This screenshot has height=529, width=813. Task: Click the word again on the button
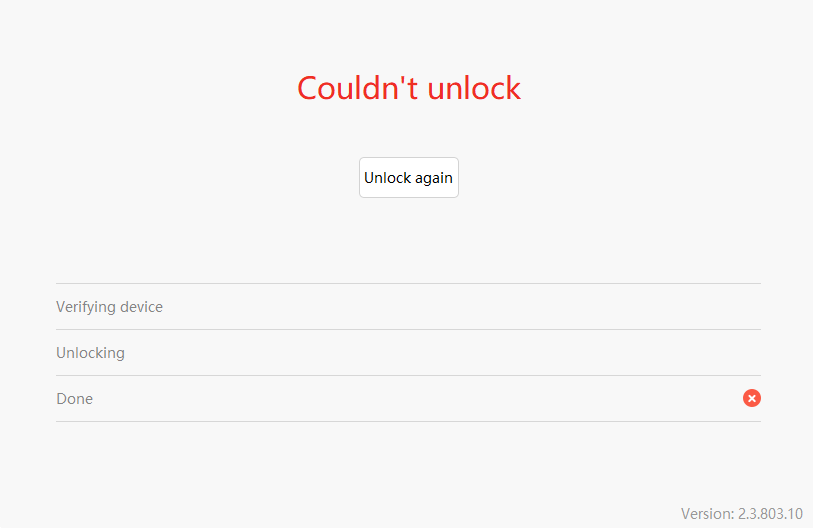click(x=434, y=178)
